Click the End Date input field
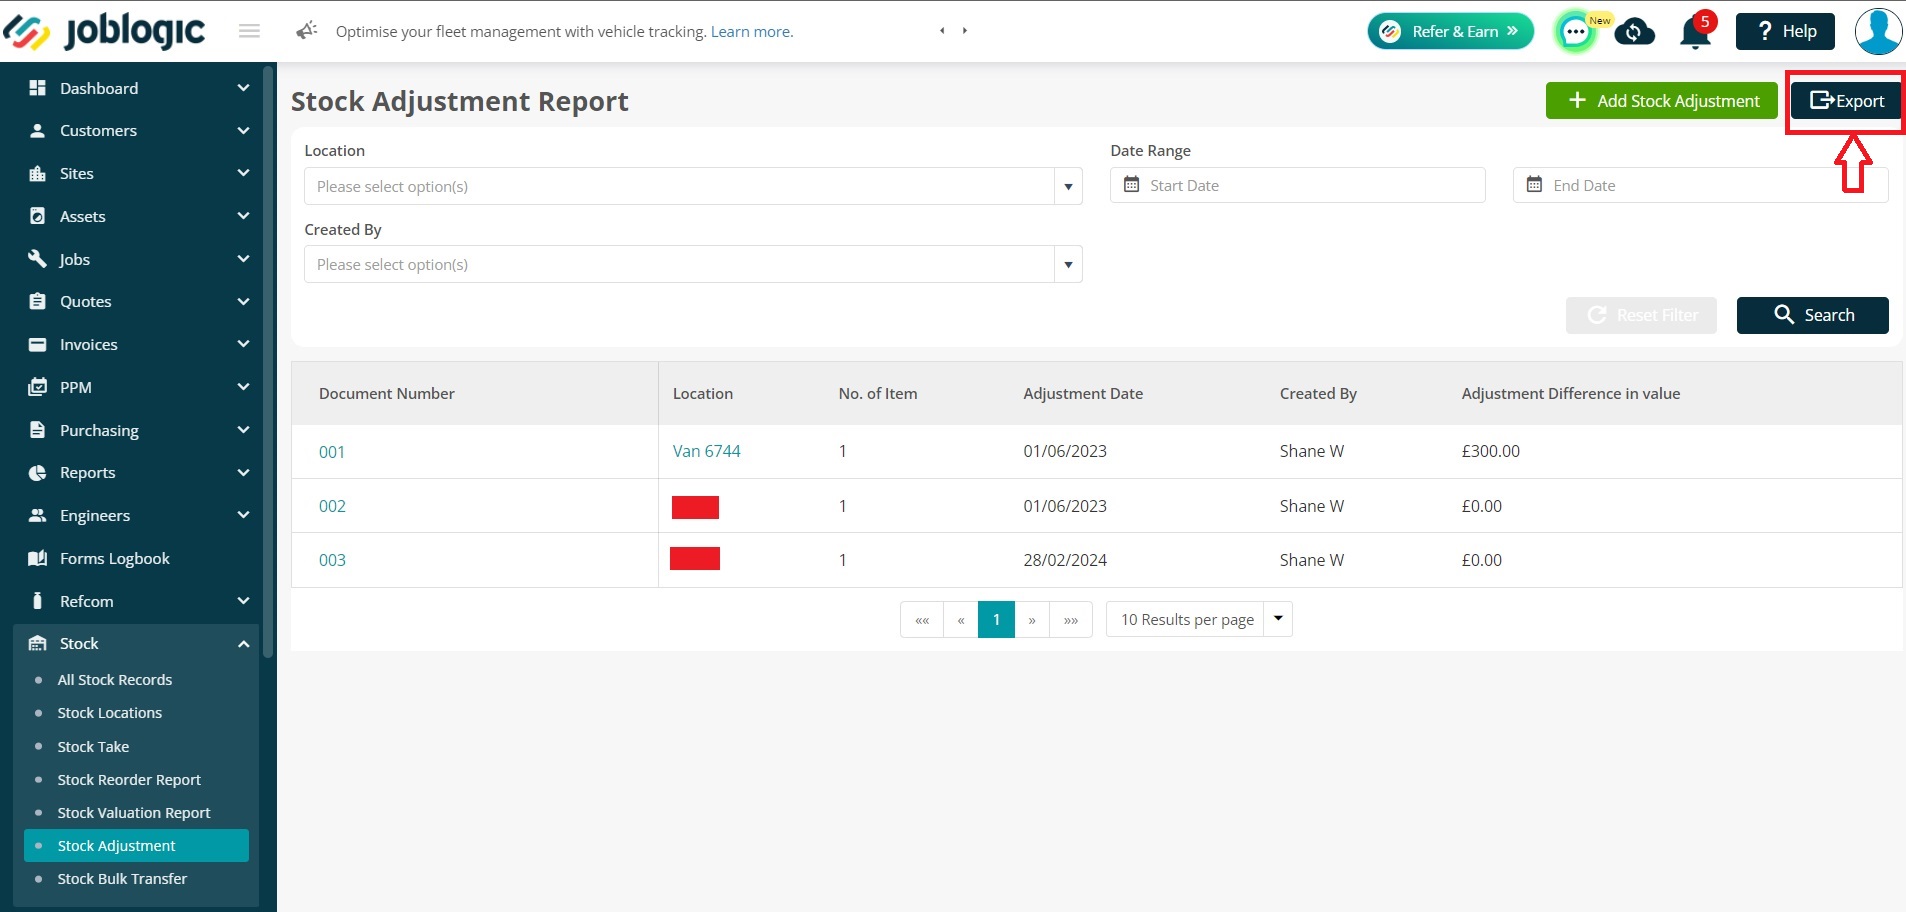The height and width of the screenshot is (912, 1906). (1700, 185)
